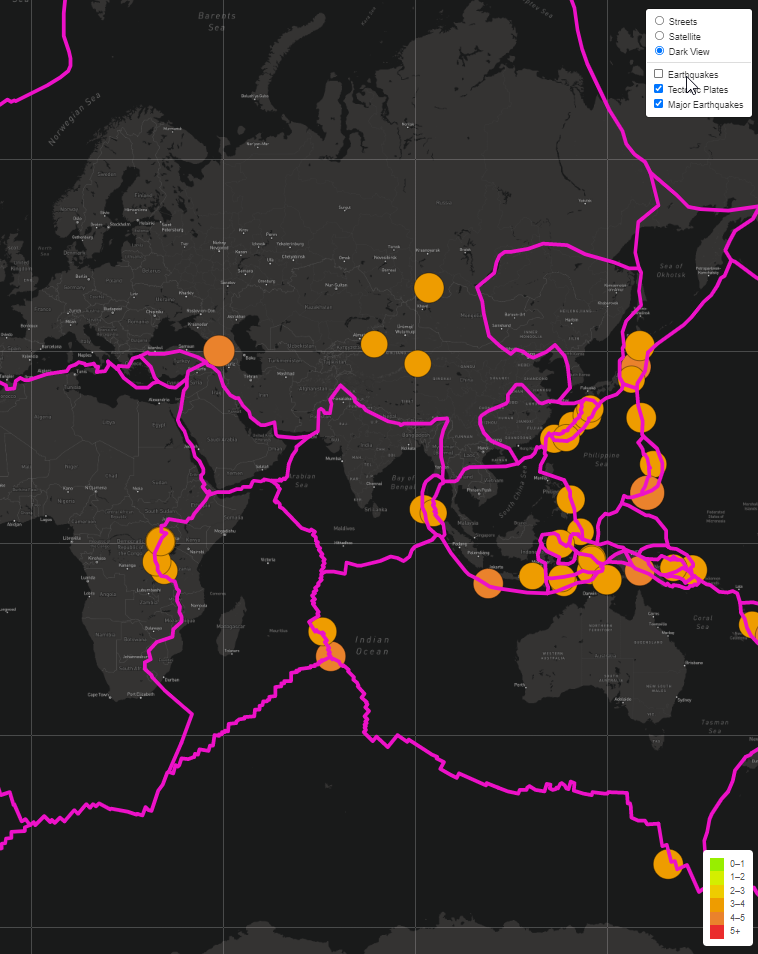Click the 0–1 magnitude green legend swatch
758x954 pixels.
(x=717, y=864)
